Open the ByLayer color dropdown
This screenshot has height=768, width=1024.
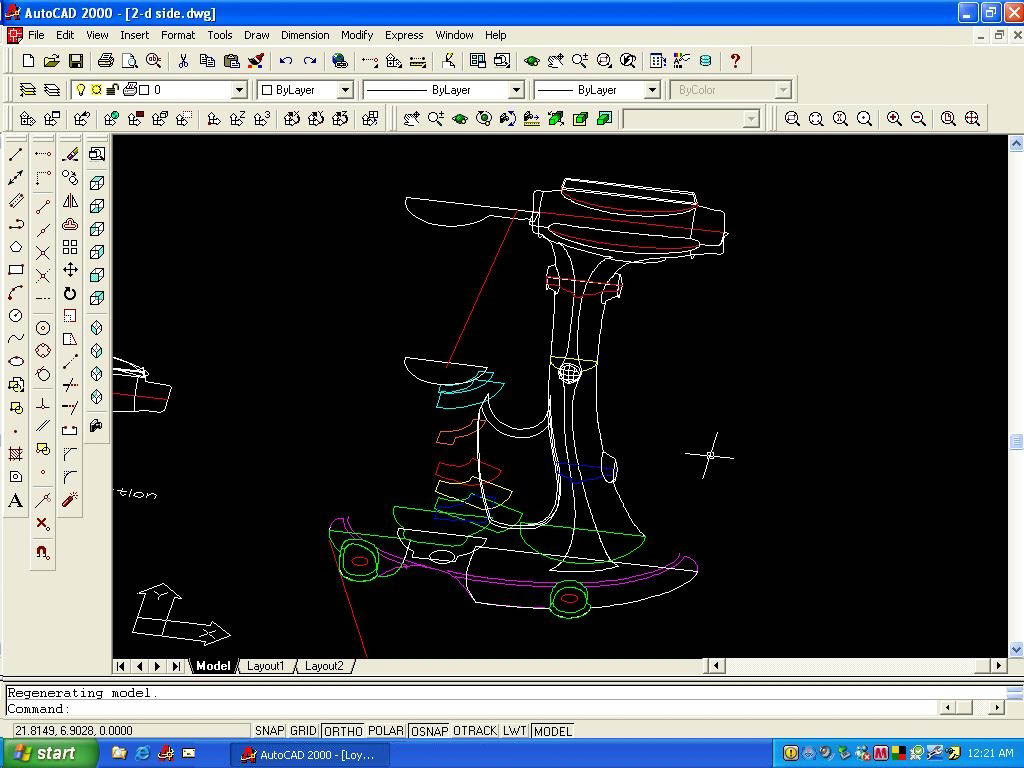[345, 90]
